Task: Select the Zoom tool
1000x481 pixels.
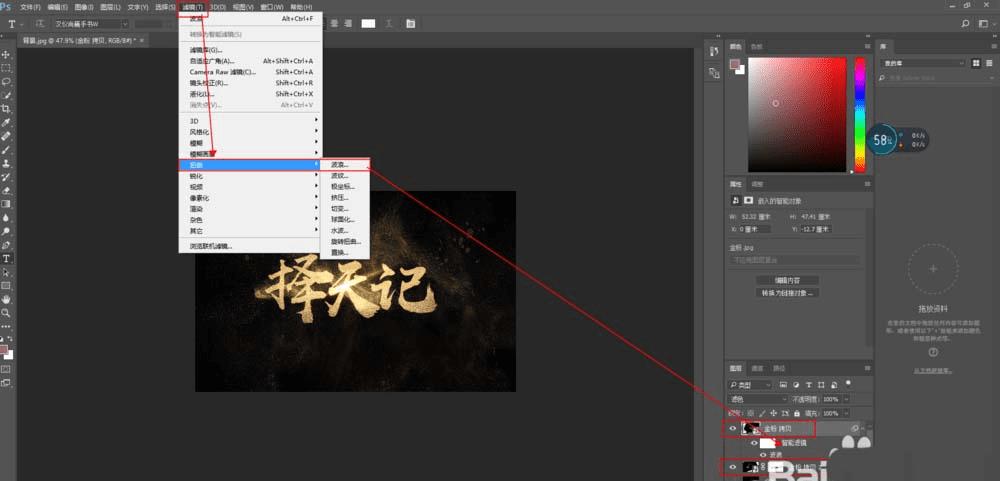Action: [x=6, y=313]
